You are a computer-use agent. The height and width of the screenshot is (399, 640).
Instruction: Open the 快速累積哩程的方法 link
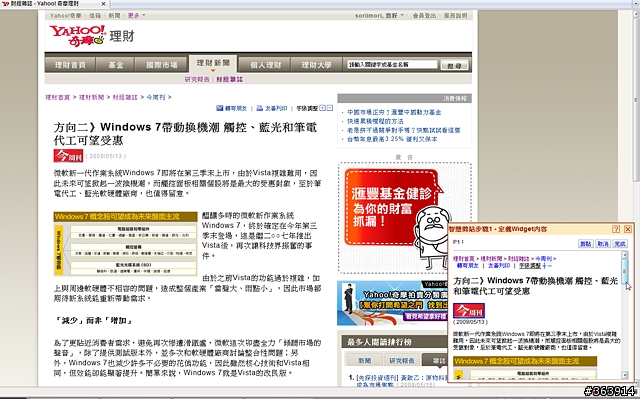[375, 121]
